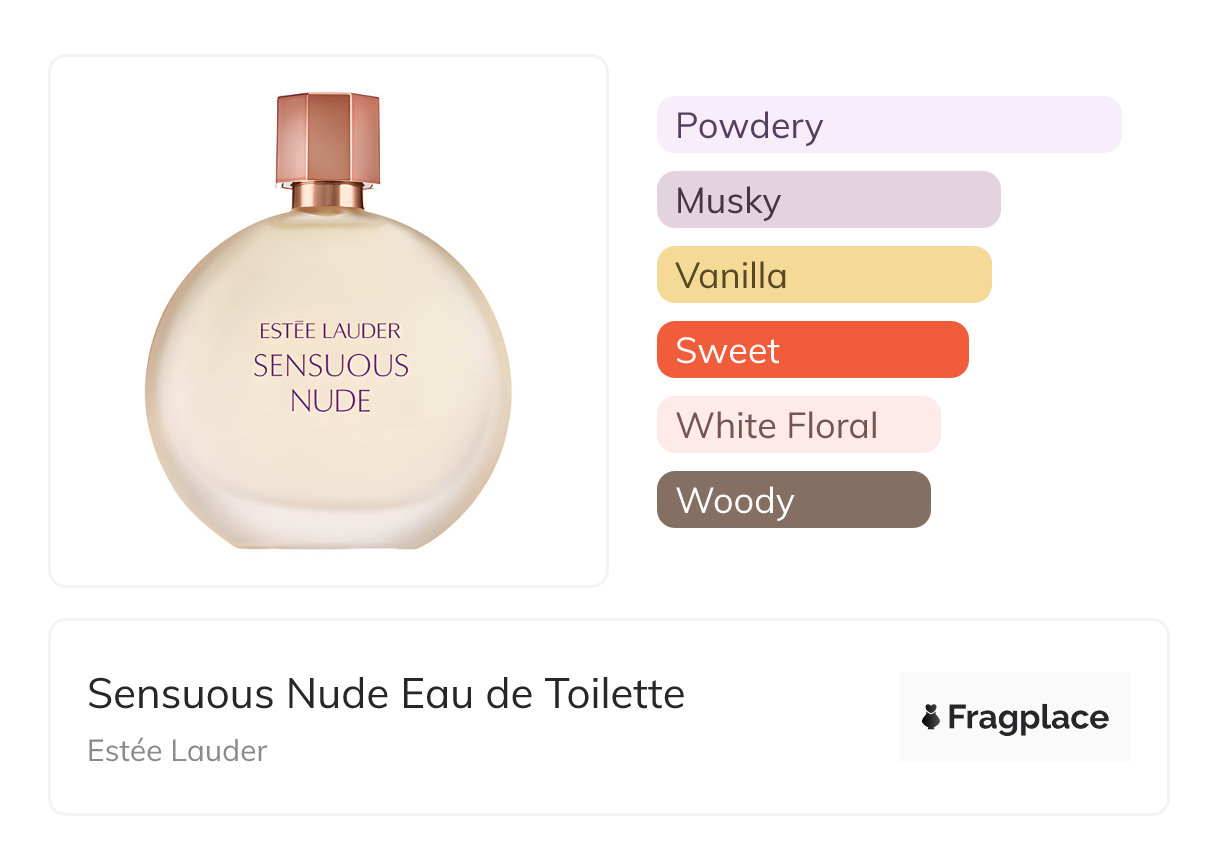Click the word Sensuous in product title
Screen dimensions: 1218x864
[182, 693]
